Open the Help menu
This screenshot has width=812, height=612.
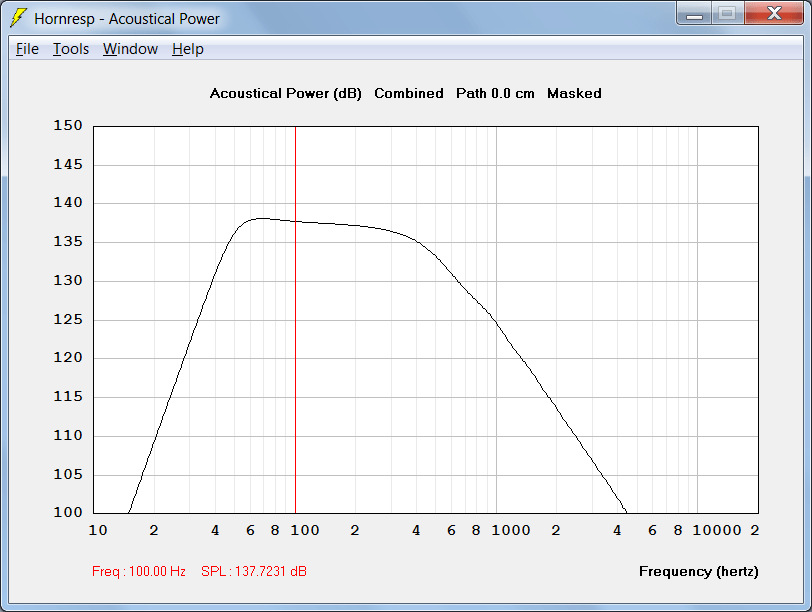point(188,49)
